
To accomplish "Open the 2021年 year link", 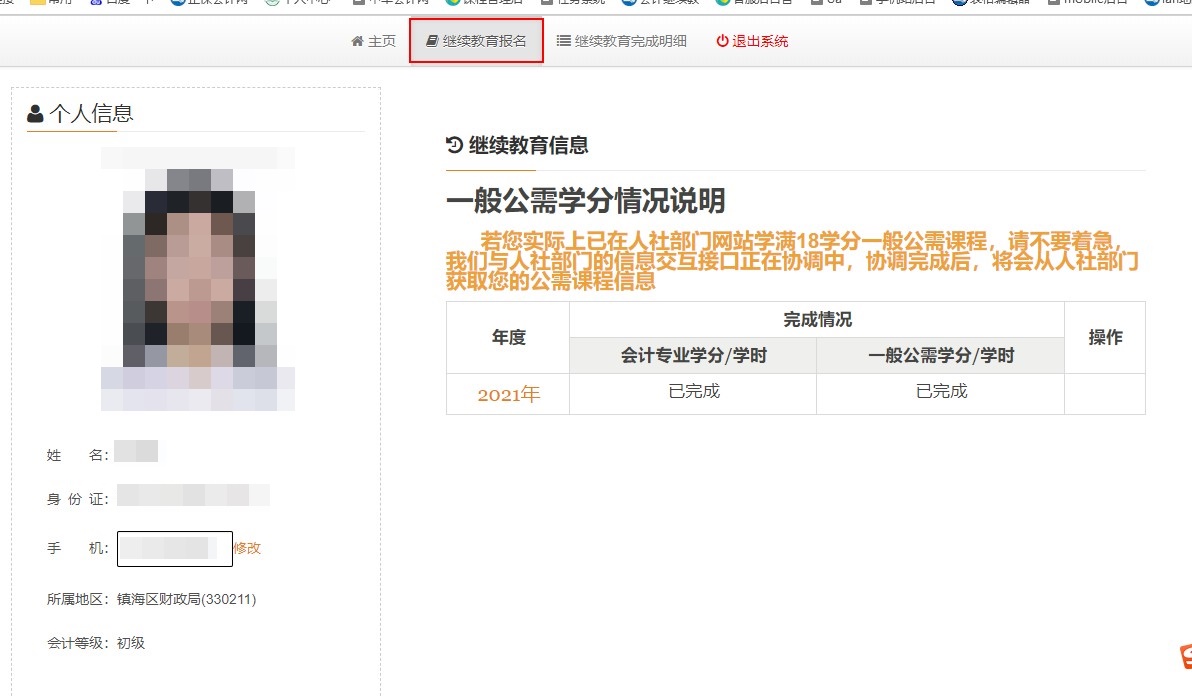I will click(508, 395).
